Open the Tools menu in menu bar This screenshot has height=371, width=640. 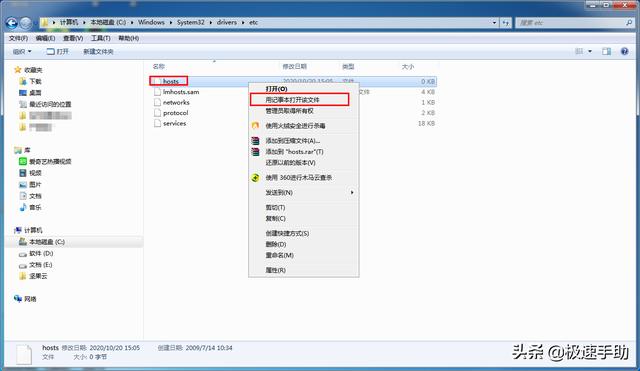(100, 38)
